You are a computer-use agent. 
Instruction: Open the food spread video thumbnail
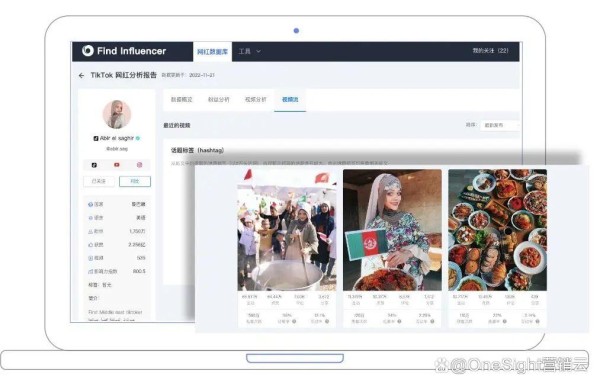(x=497, y=230)
